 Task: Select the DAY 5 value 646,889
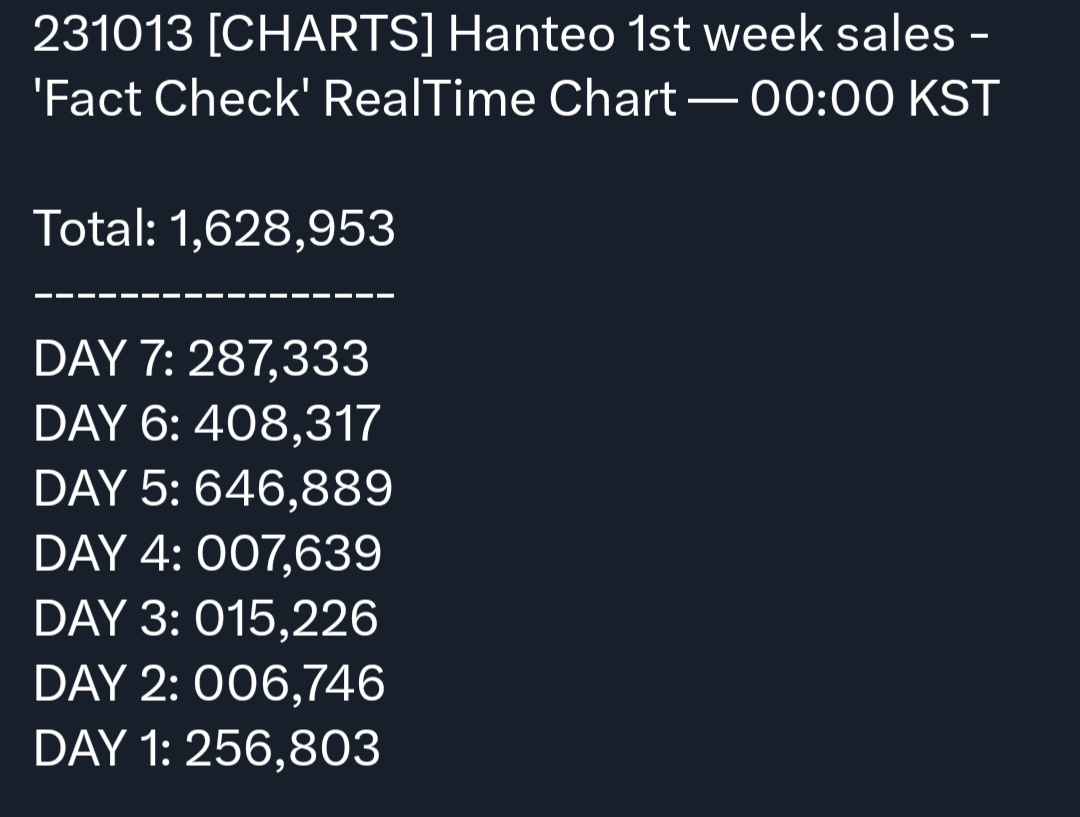[293, 488]
